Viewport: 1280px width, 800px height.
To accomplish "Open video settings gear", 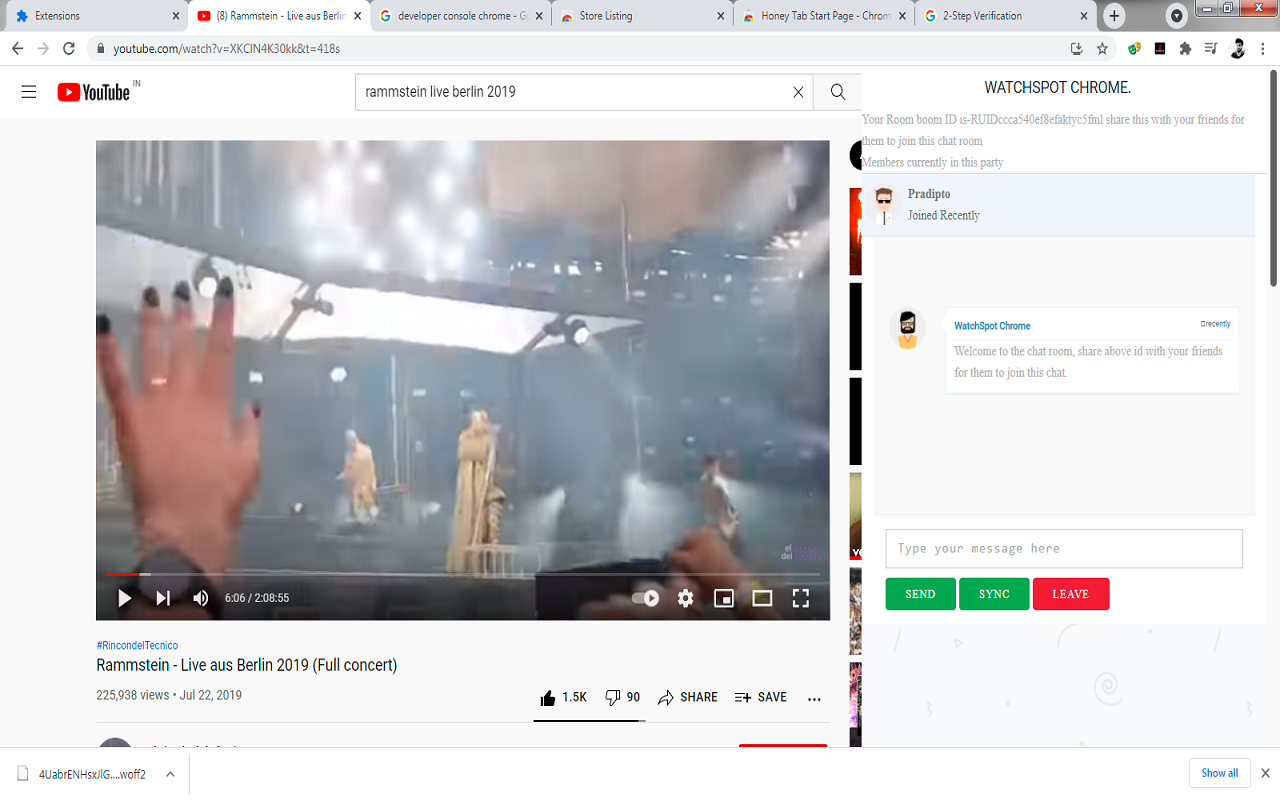I will (685, 598).
